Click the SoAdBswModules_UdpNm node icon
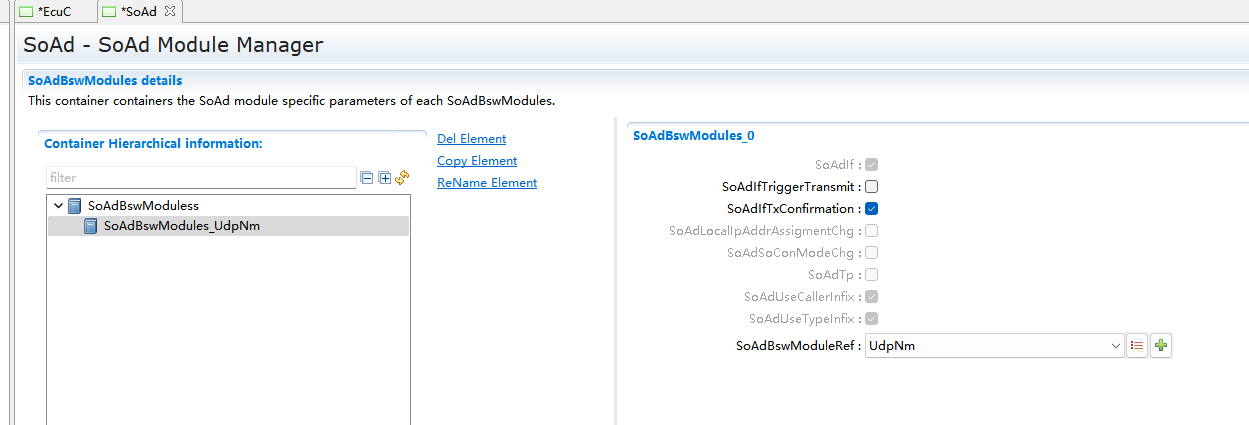Viewport: 1249px width, 425px height. tap(91, 226)
